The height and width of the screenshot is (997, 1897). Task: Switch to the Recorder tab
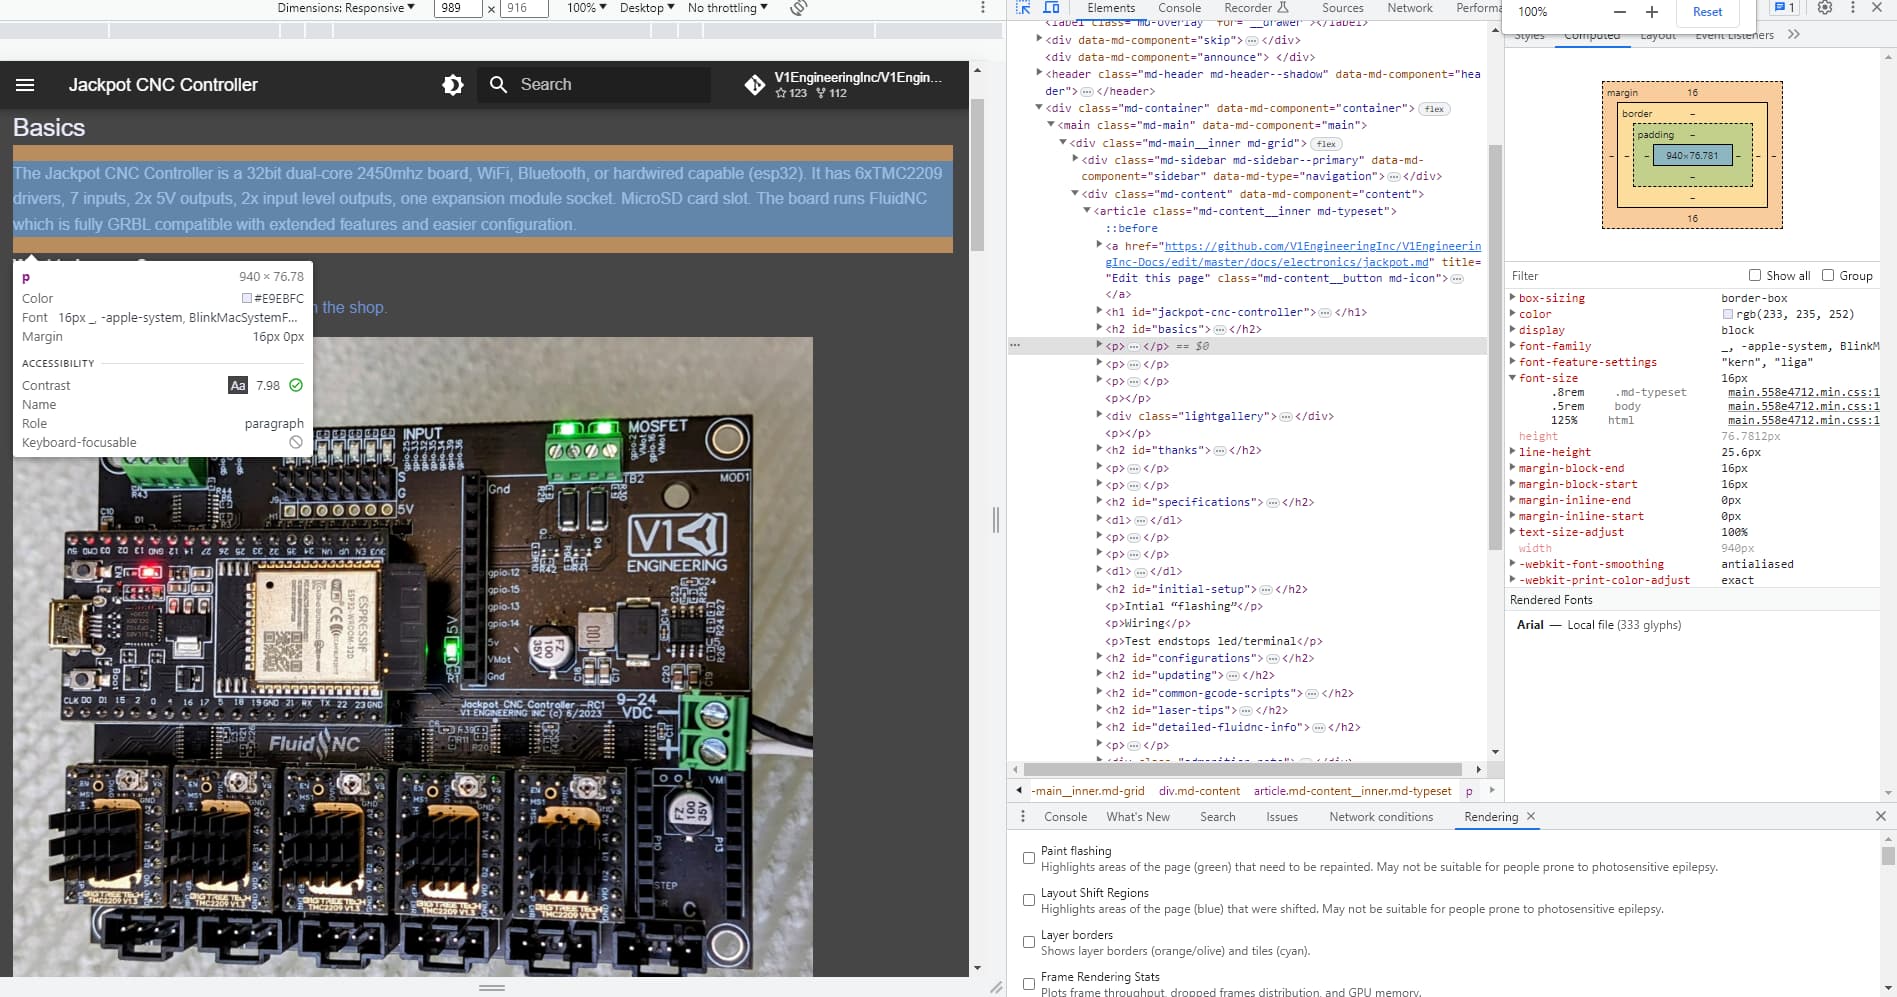[x=1256, y=8]
